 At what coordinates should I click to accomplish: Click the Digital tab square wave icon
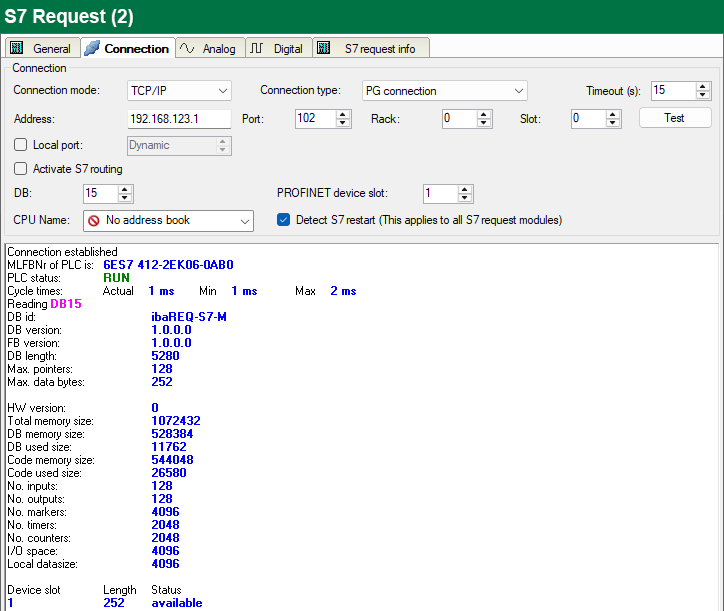257,48
